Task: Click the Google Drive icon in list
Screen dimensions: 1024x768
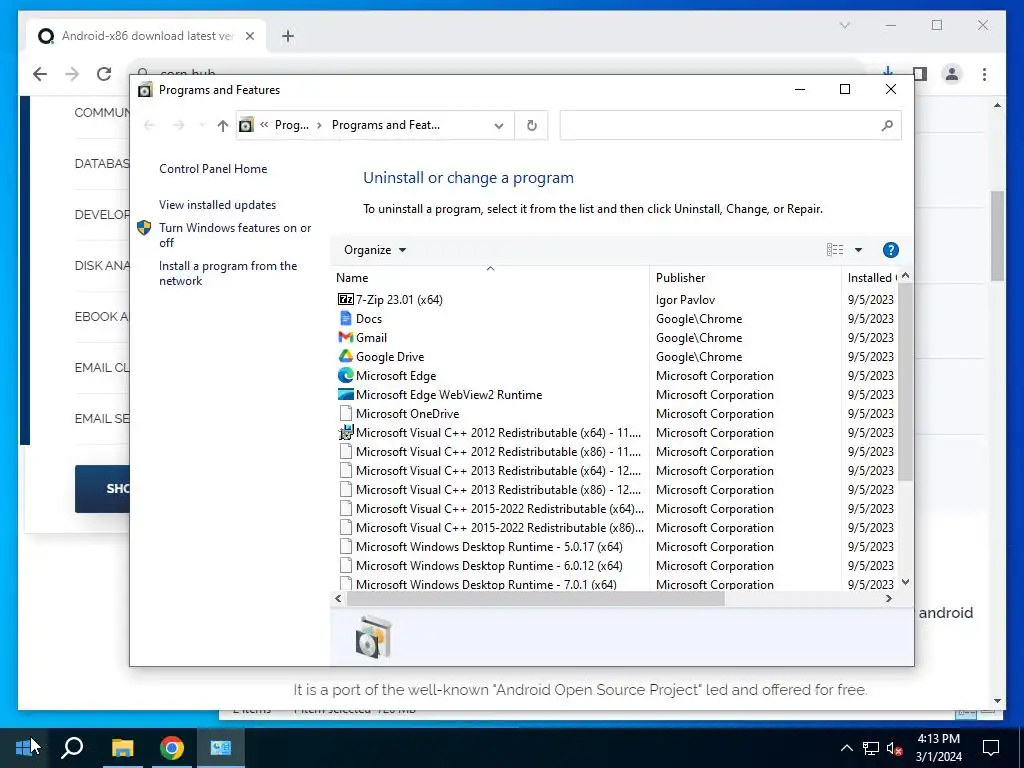Action: point(345,356)
